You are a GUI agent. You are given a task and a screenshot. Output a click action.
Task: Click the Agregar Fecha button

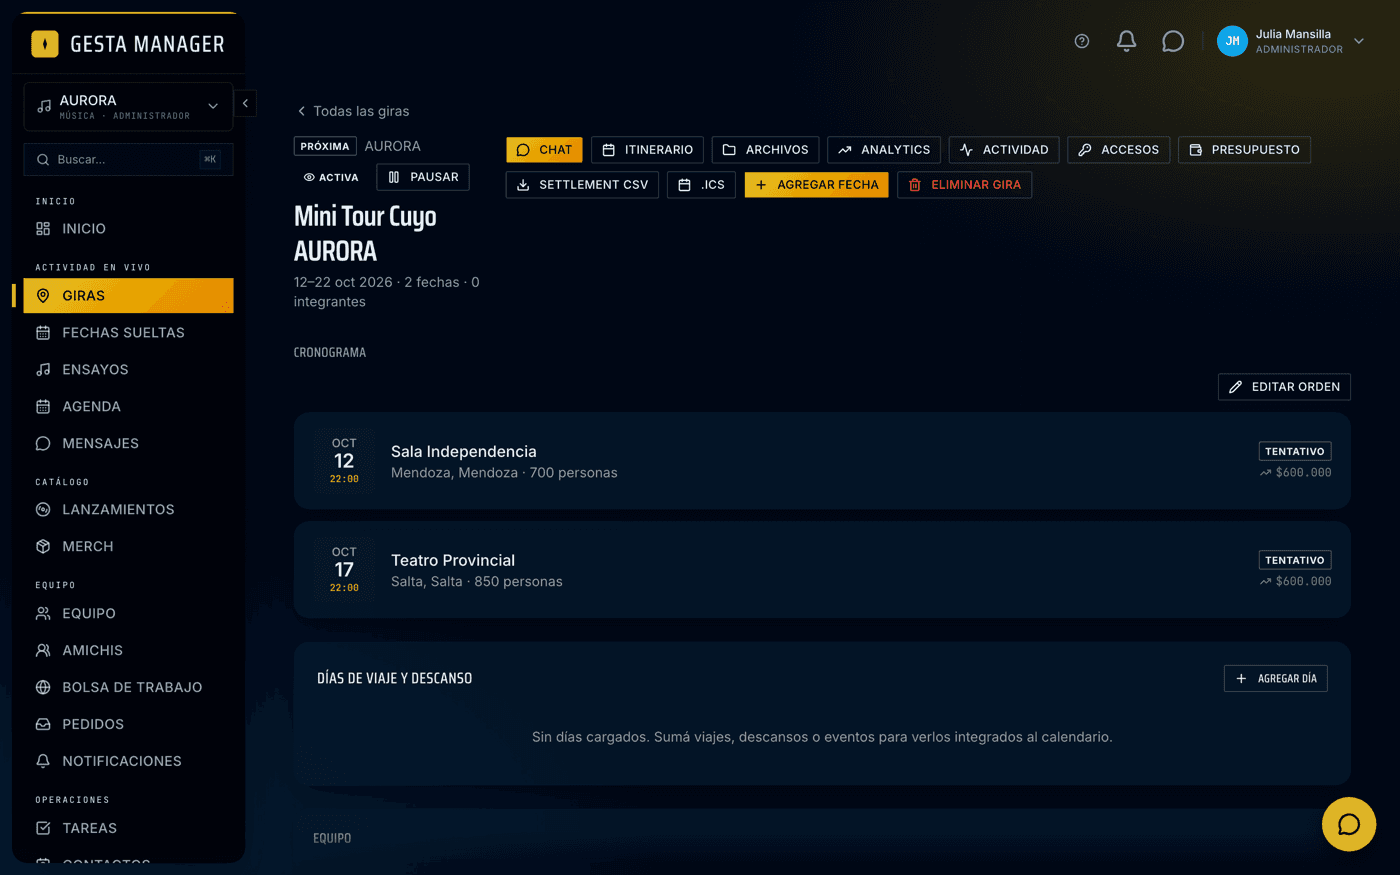pos(816,185)
